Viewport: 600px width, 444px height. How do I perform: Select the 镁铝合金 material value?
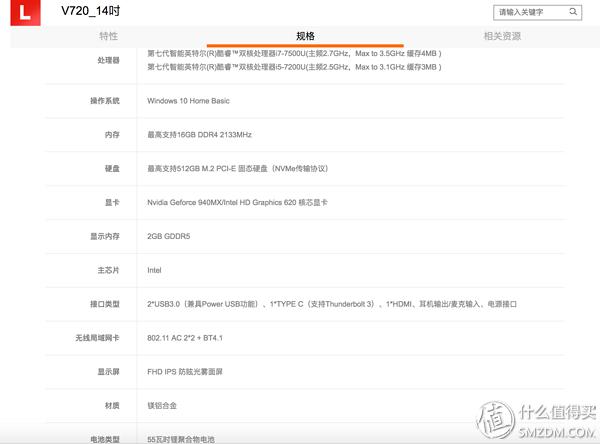[x=162, y=406]
